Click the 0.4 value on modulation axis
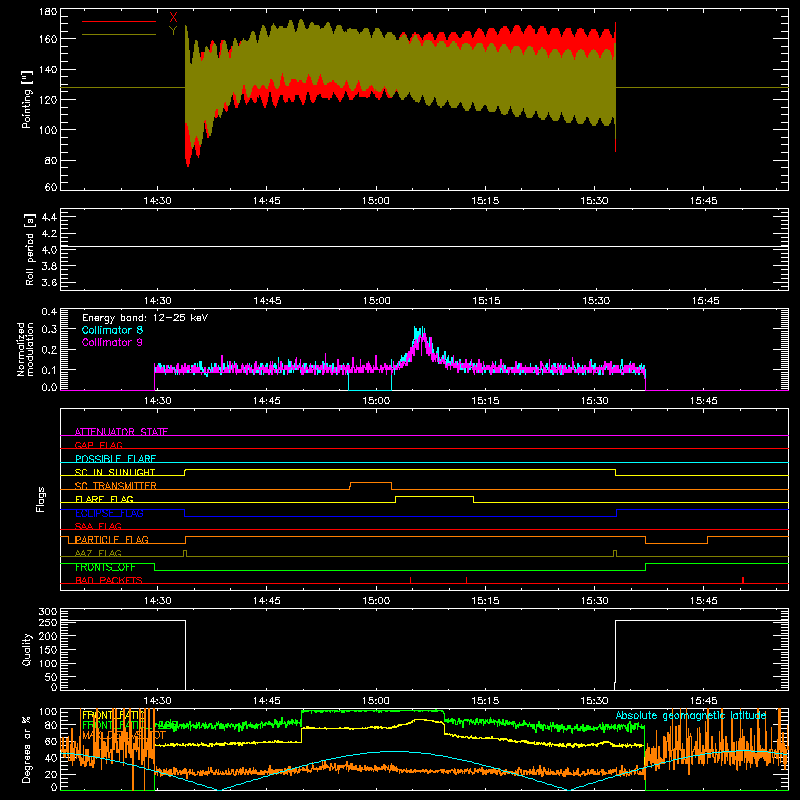This screenshot has width=800, height=800. (x=49, y=311)
